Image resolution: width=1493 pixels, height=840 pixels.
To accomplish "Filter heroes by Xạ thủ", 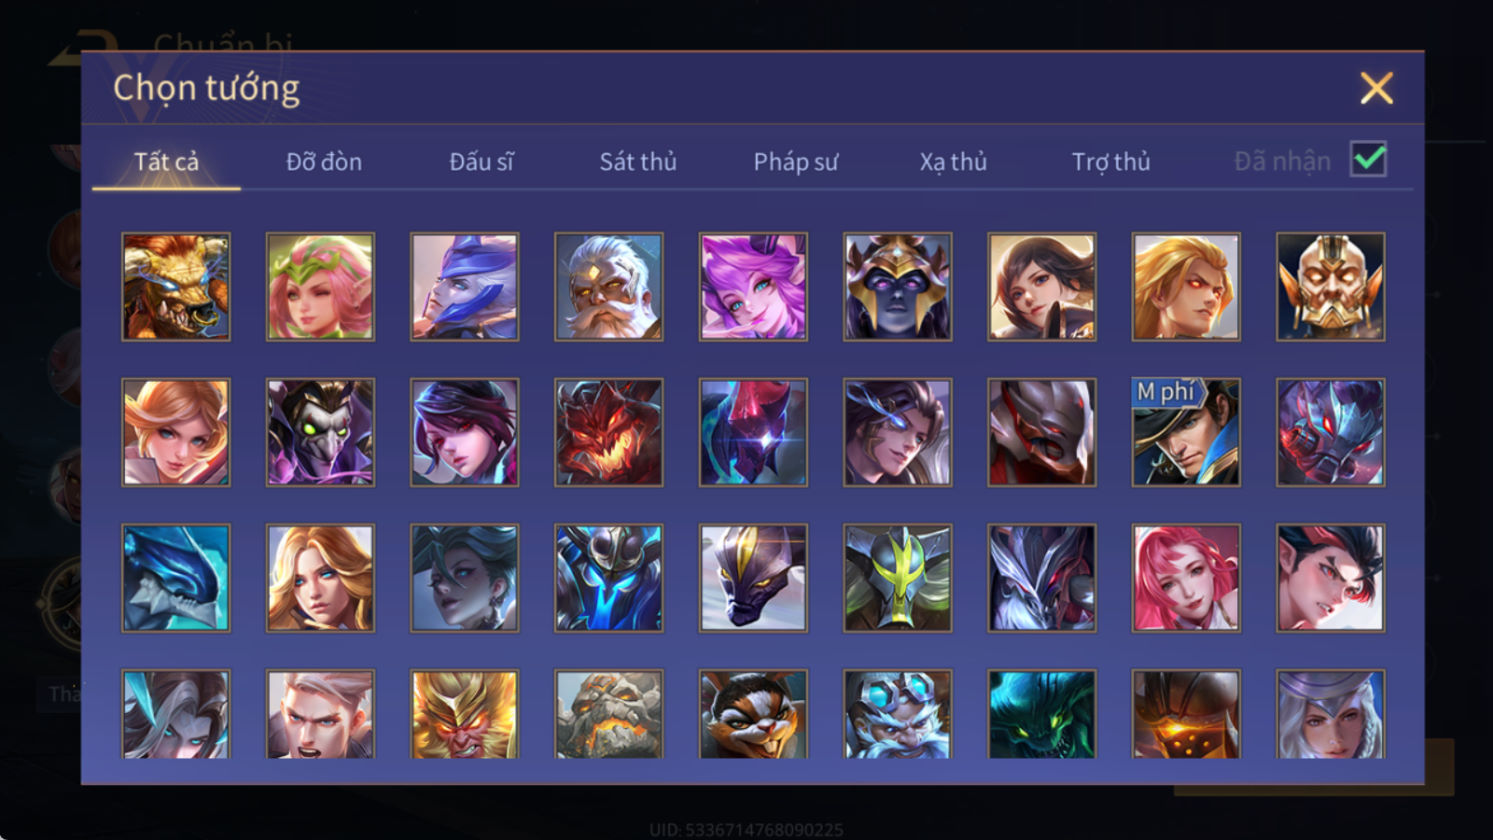I will pos(953,161).
